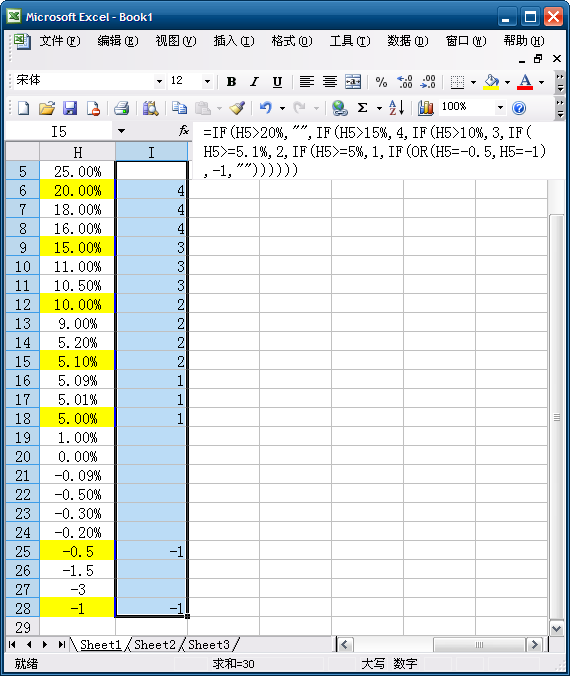
Task: Apply Percent Style with the % icon
Action: point(381,81)
